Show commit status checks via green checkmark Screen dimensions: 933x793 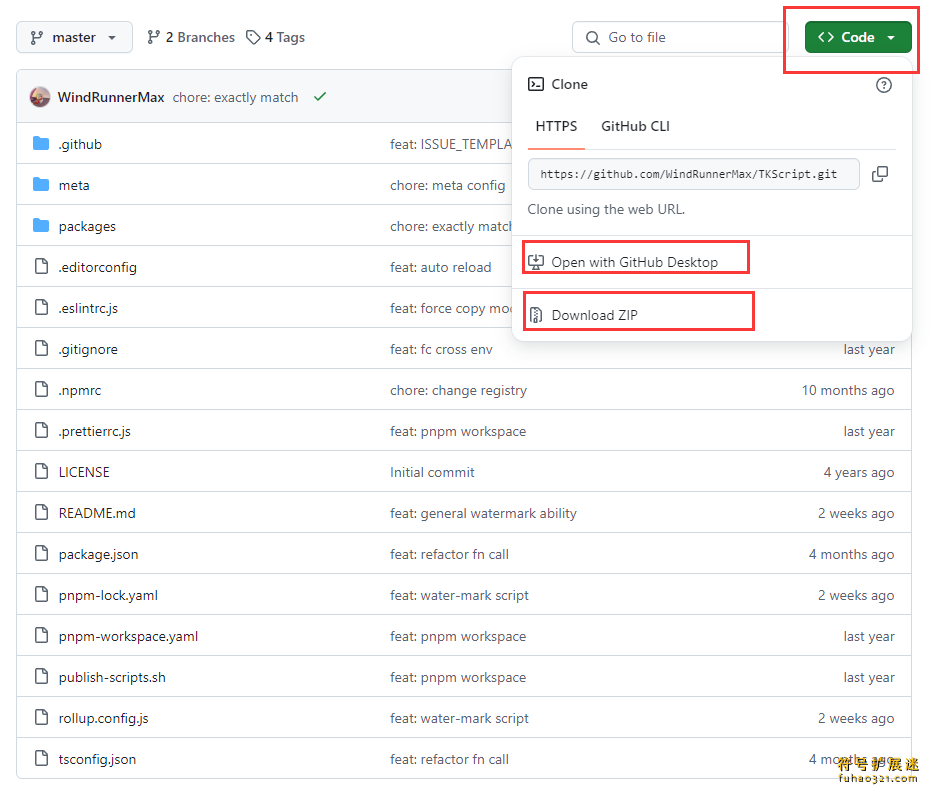[x=320, y=96]
